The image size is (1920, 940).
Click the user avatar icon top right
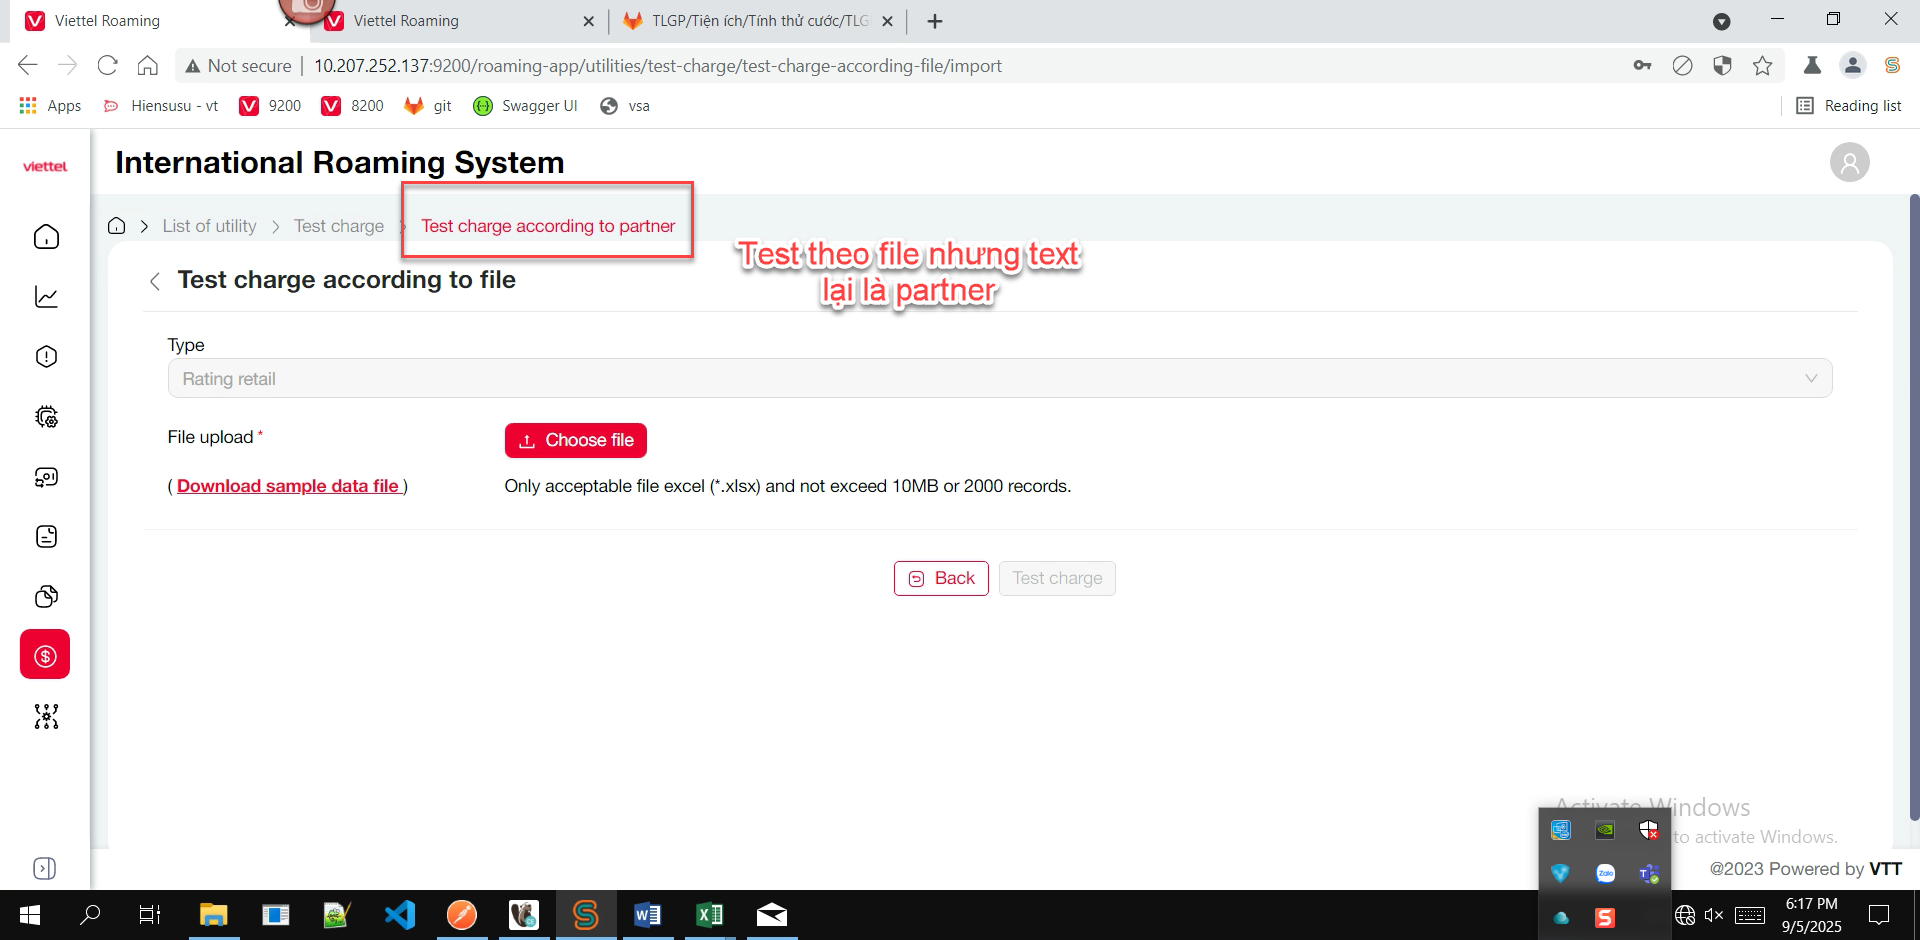click(1849, 162)
